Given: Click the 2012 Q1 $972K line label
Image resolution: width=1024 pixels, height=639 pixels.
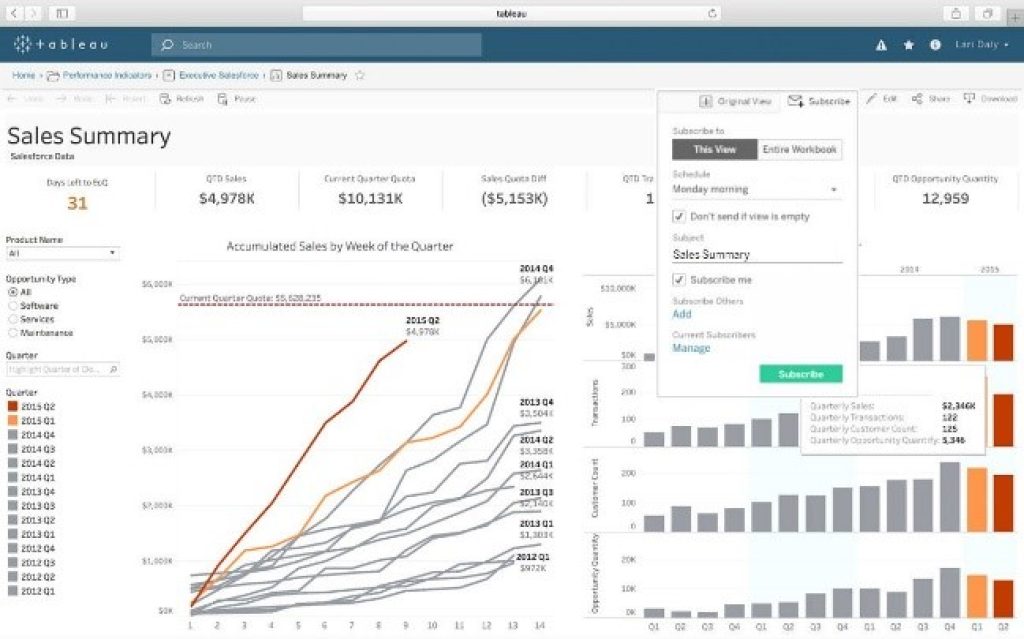Looking at the screenshot, I should pyautogui.click(x=532, y=563).
